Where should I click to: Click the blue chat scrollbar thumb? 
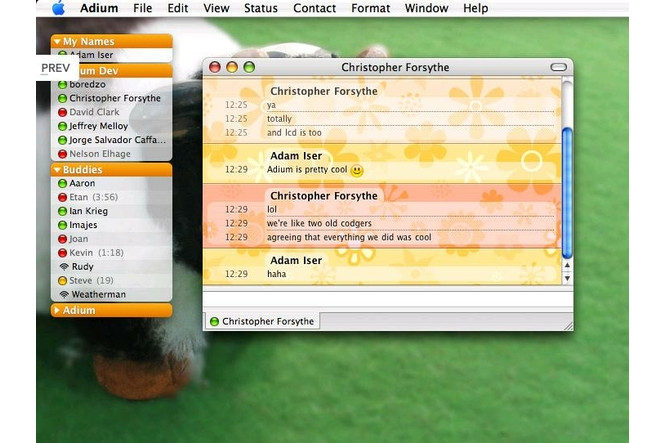(567, 190)
